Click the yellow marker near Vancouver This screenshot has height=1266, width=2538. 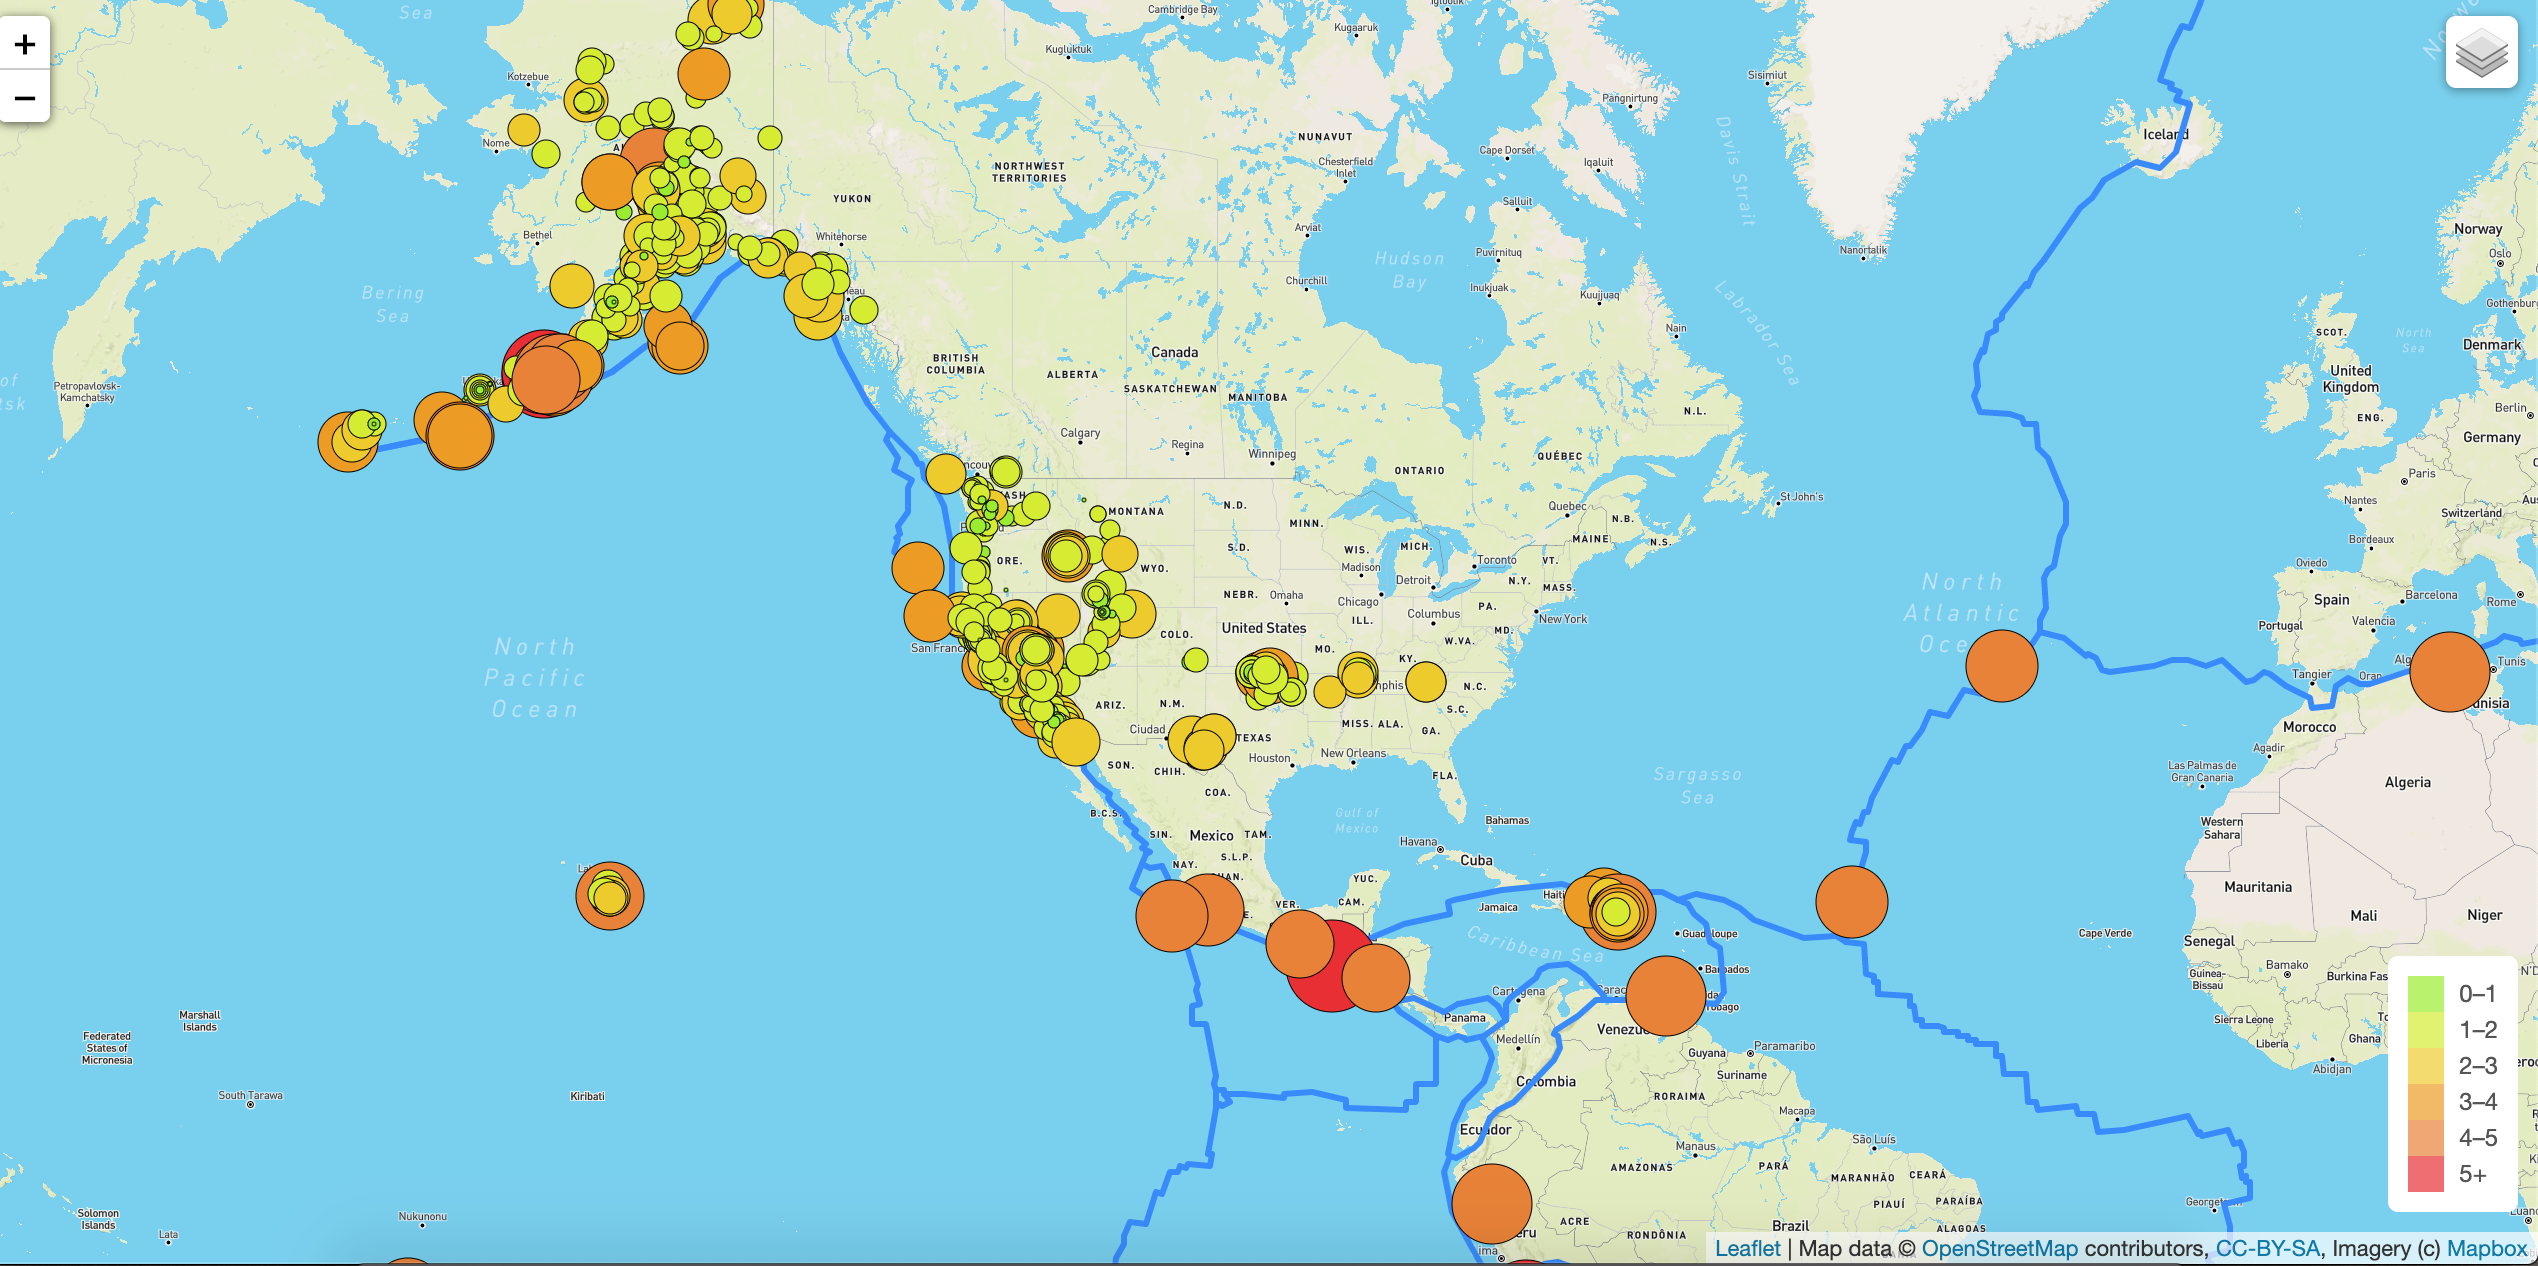point(945,473)
